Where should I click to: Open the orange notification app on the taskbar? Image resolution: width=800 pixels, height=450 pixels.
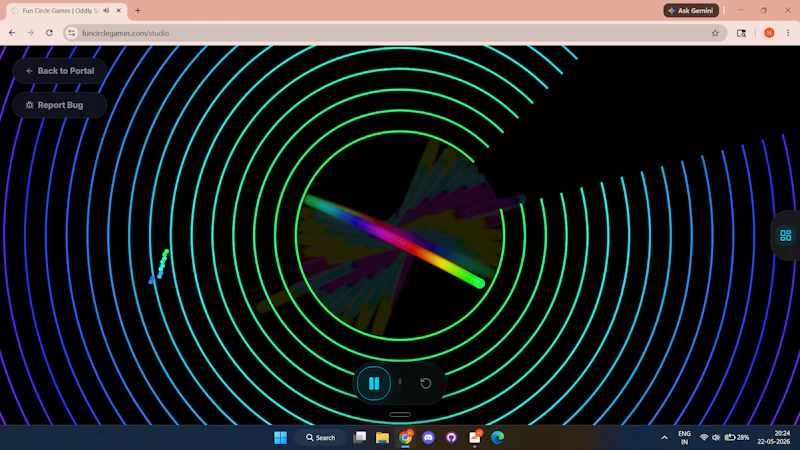point(474,438)
